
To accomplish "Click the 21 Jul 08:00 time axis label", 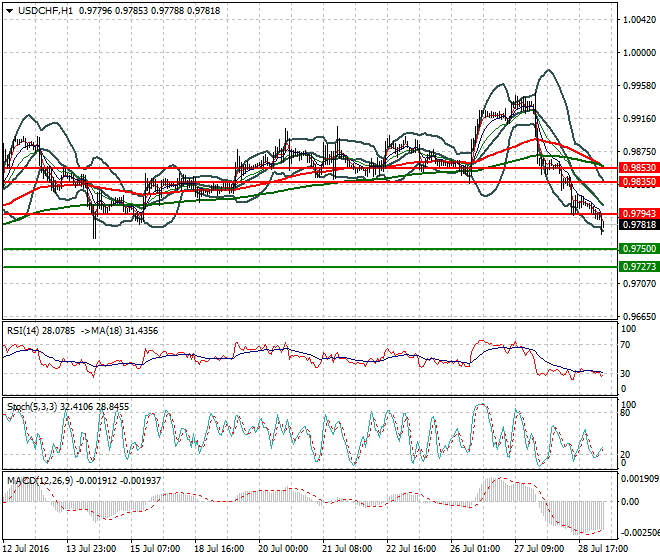I will point(347,549).
